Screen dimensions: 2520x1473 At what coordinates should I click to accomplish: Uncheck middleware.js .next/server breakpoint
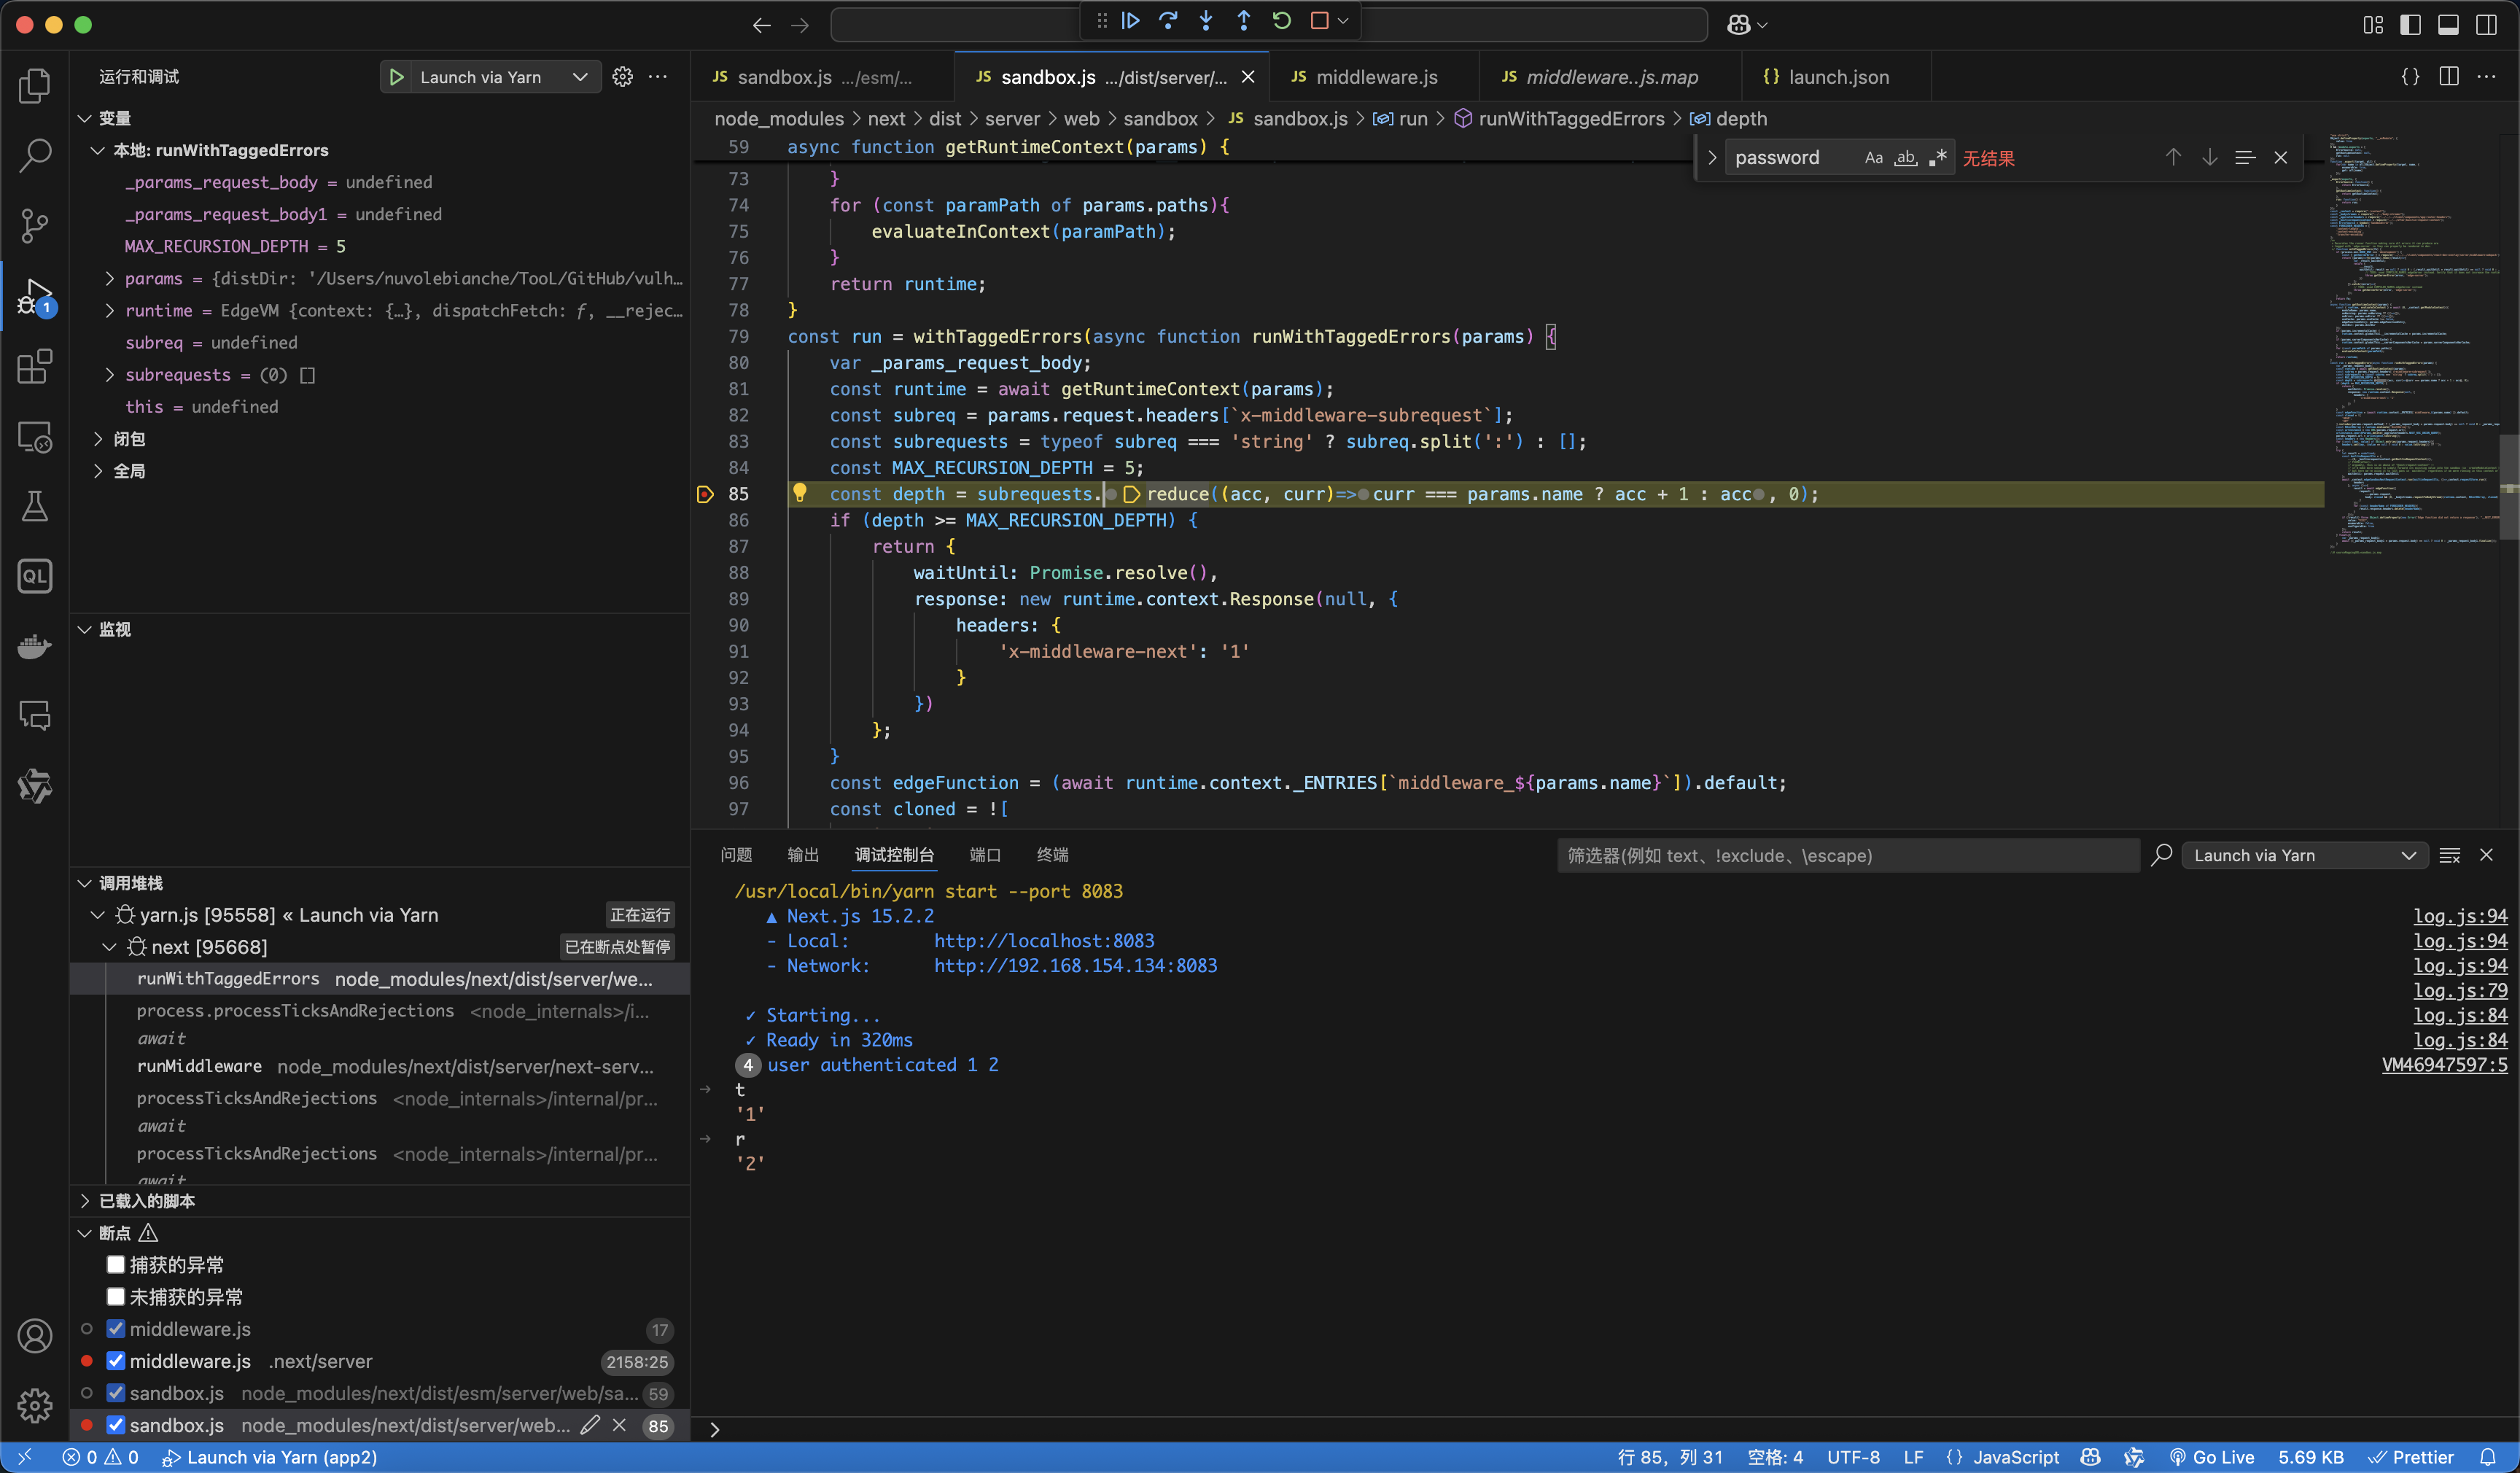[116, 1361]
